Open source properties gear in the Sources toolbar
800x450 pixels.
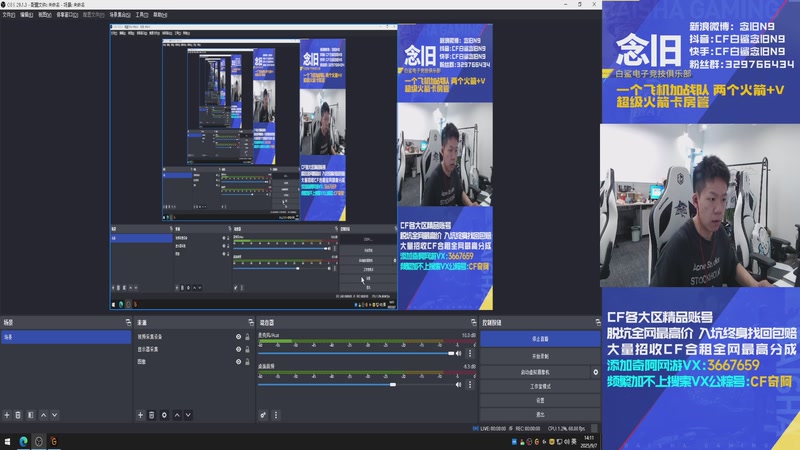point(164,415)
